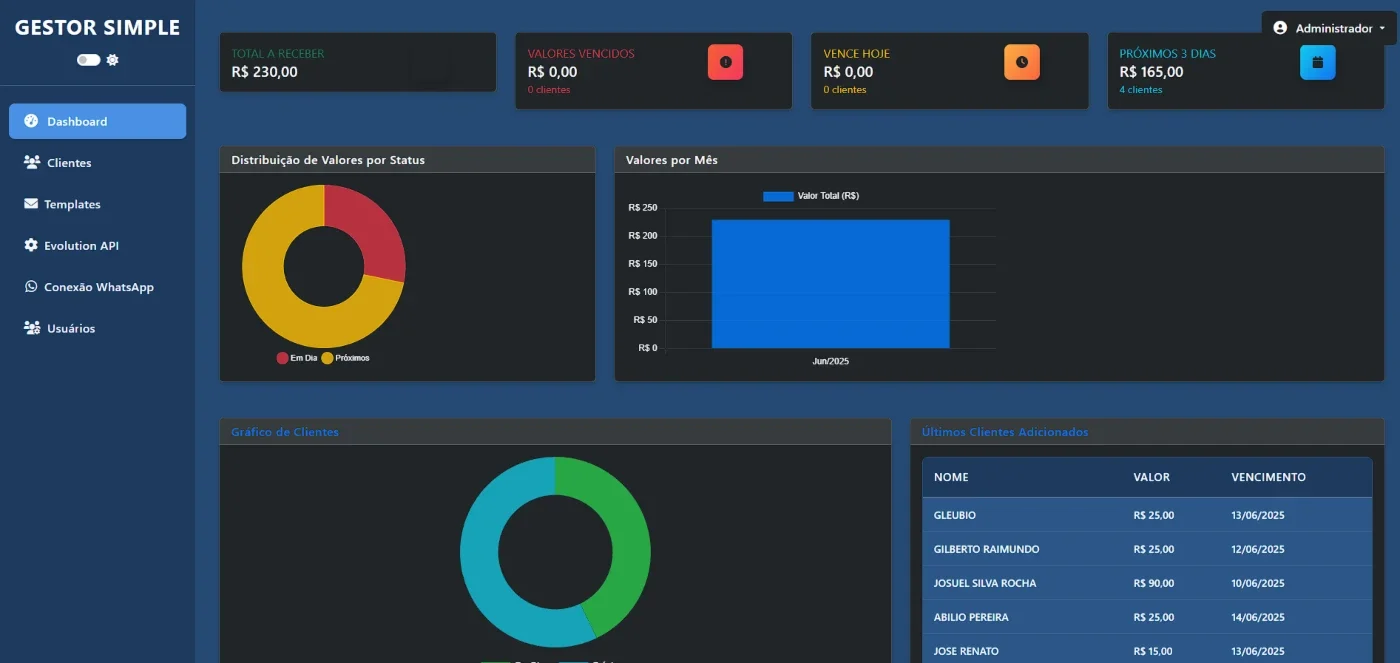Click the PRÓXIMOS 3 DIAS card title
This screenshot has width=1400, height=663.
coord(1167,54)
